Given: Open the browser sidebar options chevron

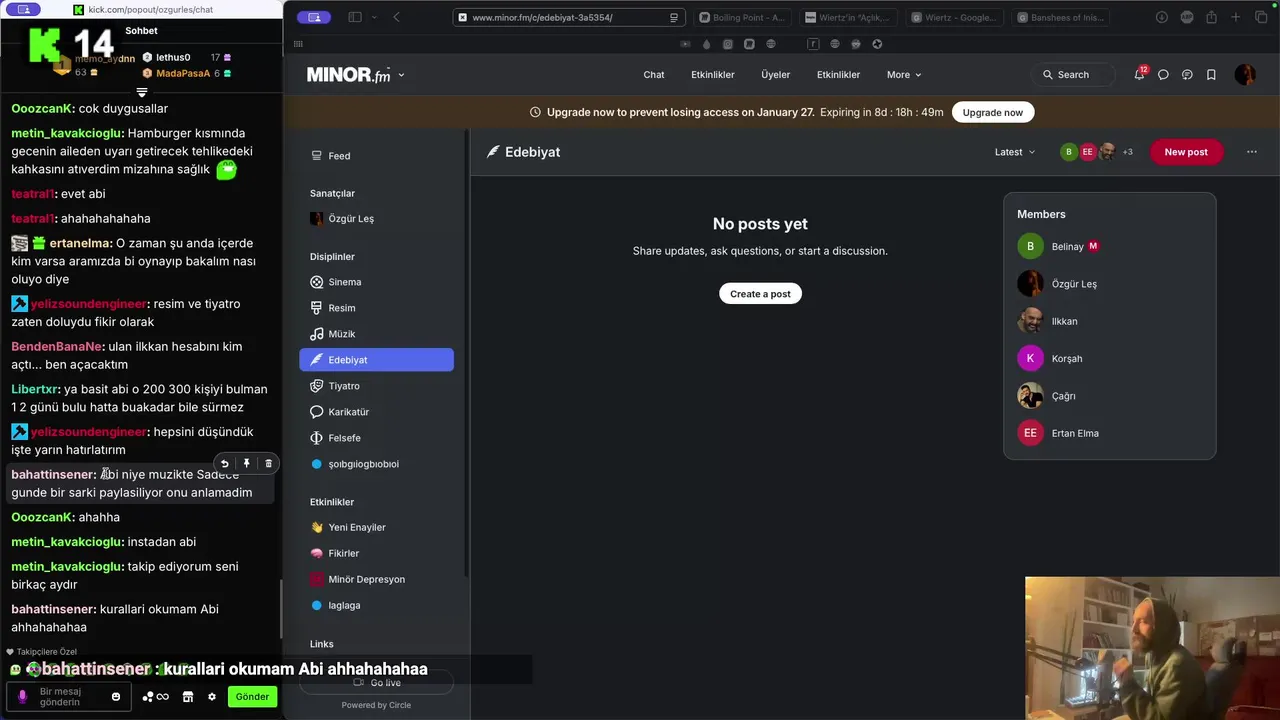Looking at the screenshot, I should tap(374, 17).
